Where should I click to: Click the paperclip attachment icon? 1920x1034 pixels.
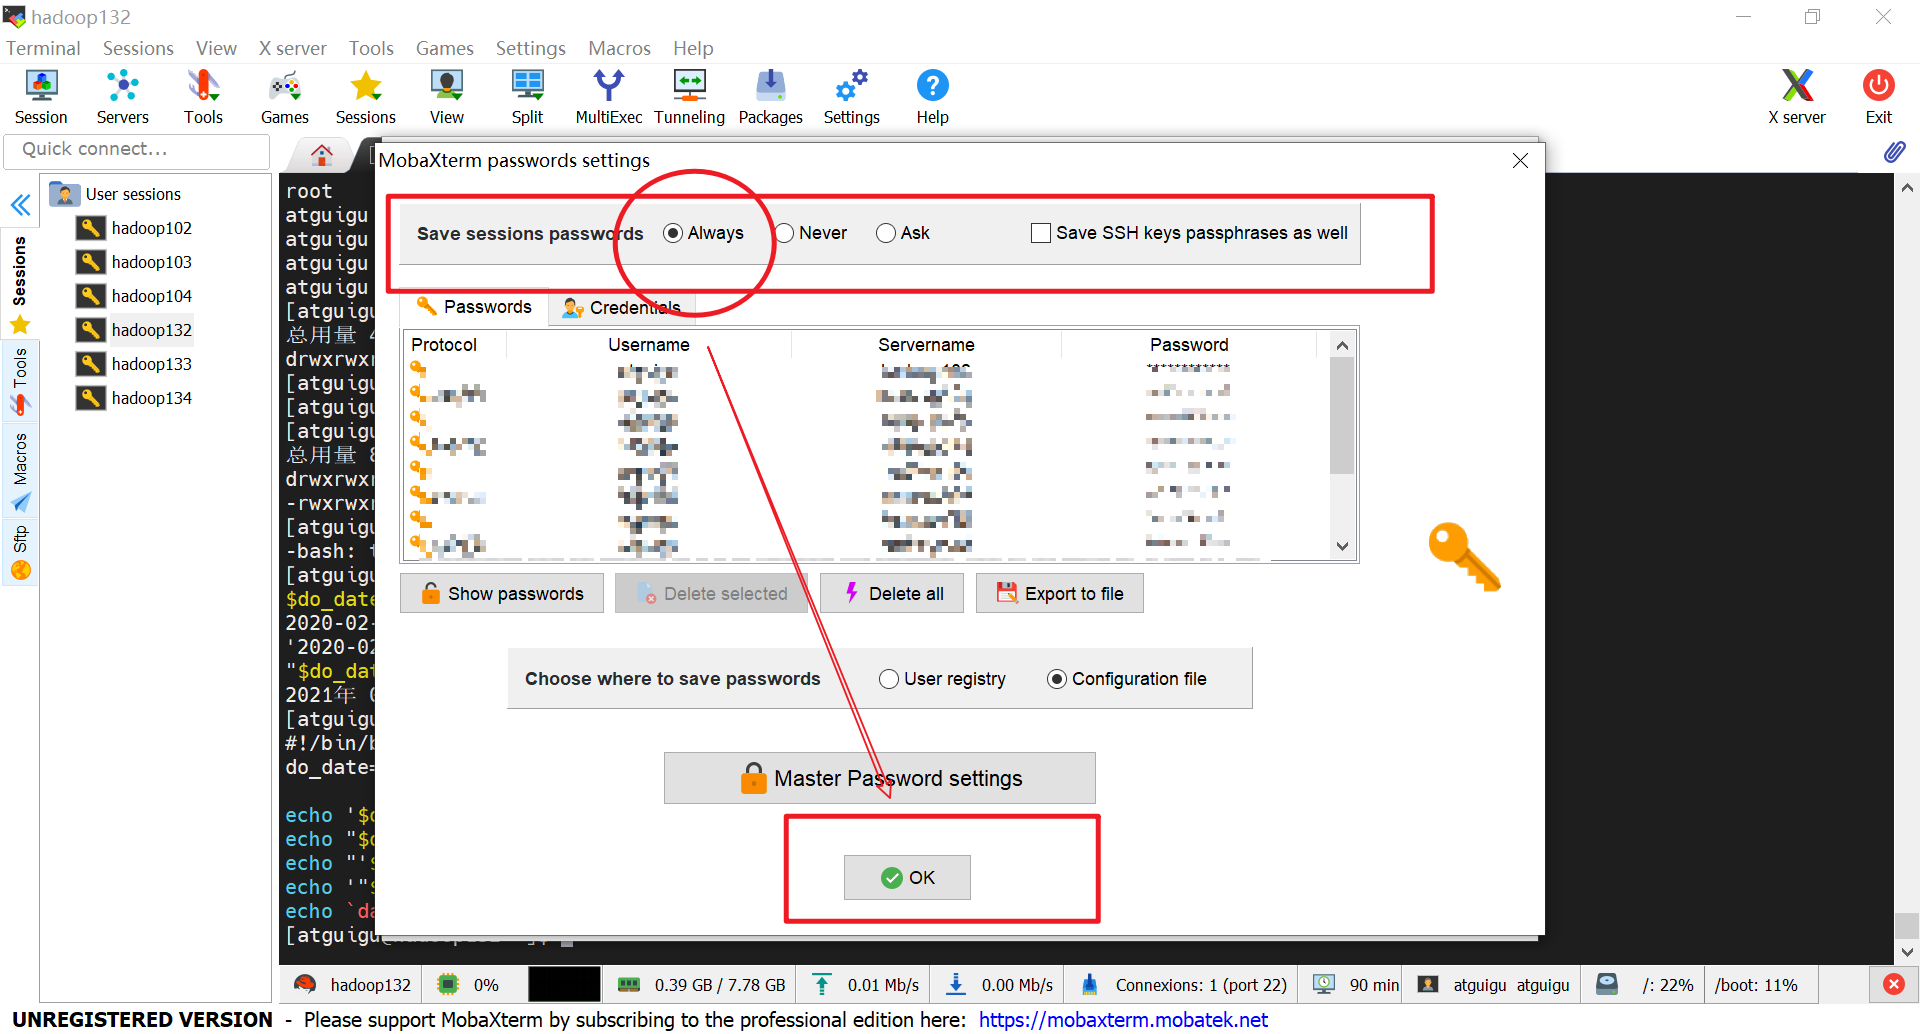pos(1894,151)
